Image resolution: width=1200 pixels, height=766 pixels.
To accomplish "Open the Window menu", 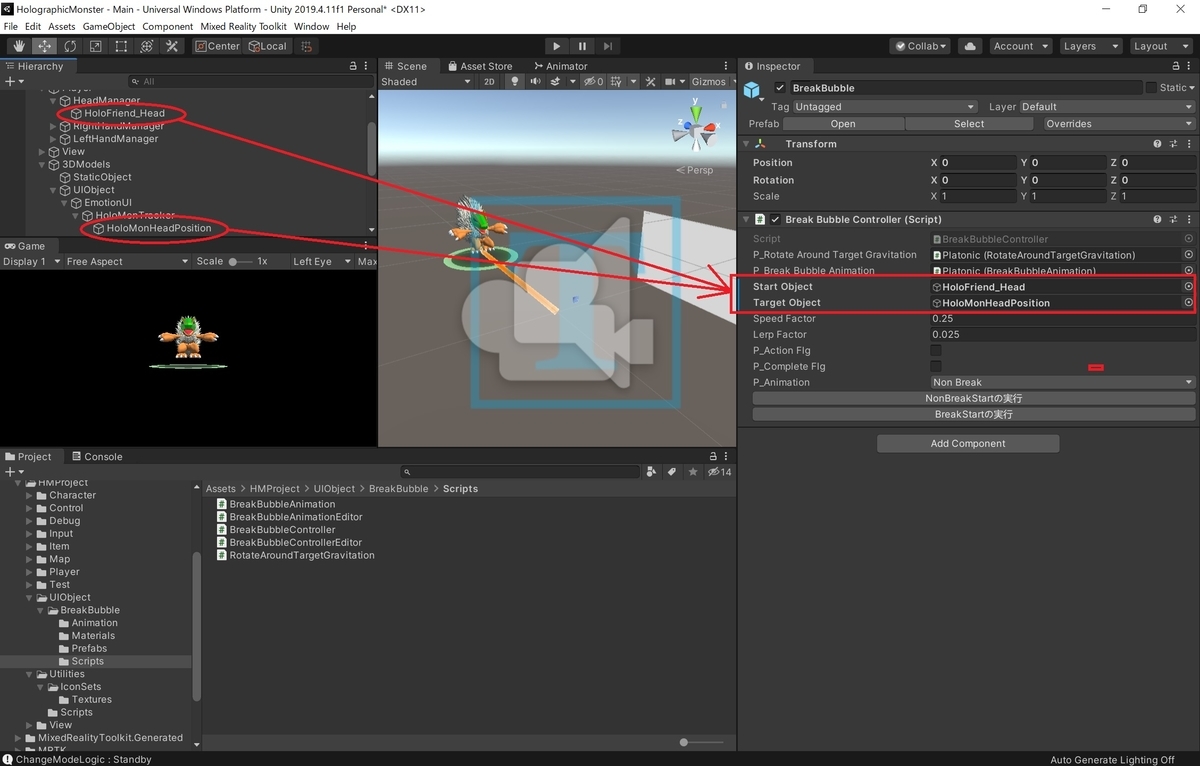I will pyautogui.click(x=312, y=26).
